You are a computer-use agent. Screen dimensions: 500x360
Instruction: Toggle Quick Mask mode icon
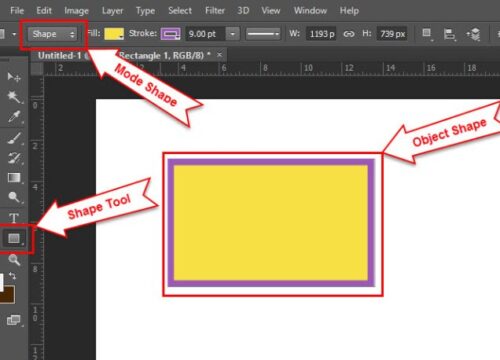tap(14, 320)
